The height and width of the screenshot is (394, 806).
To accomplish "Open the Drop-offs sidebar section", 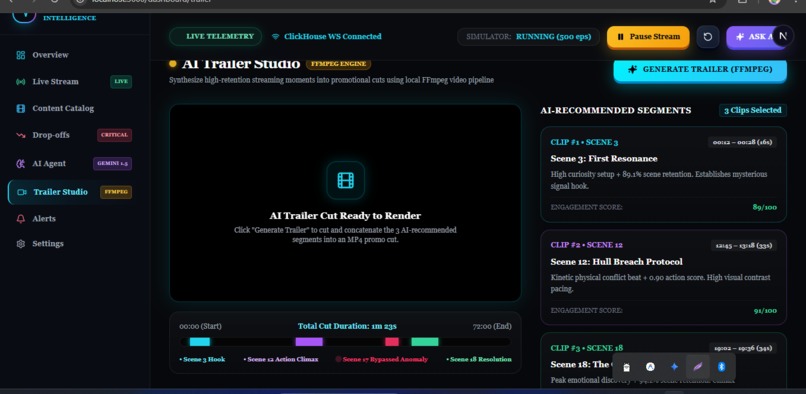I will tap(70, 135).
